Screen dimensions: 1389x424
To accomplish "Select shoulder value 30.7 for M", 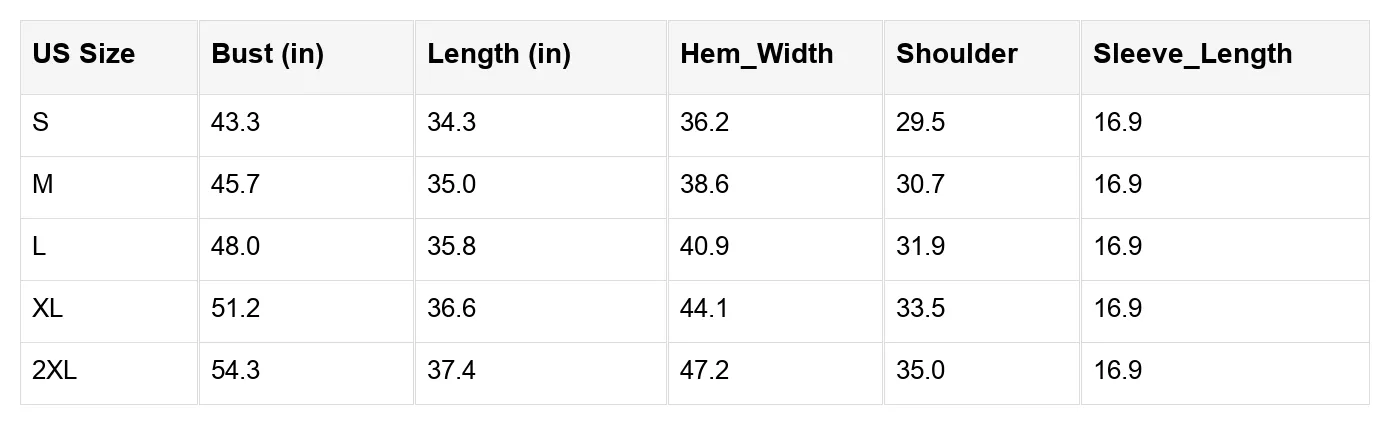I will pos(920,185).
